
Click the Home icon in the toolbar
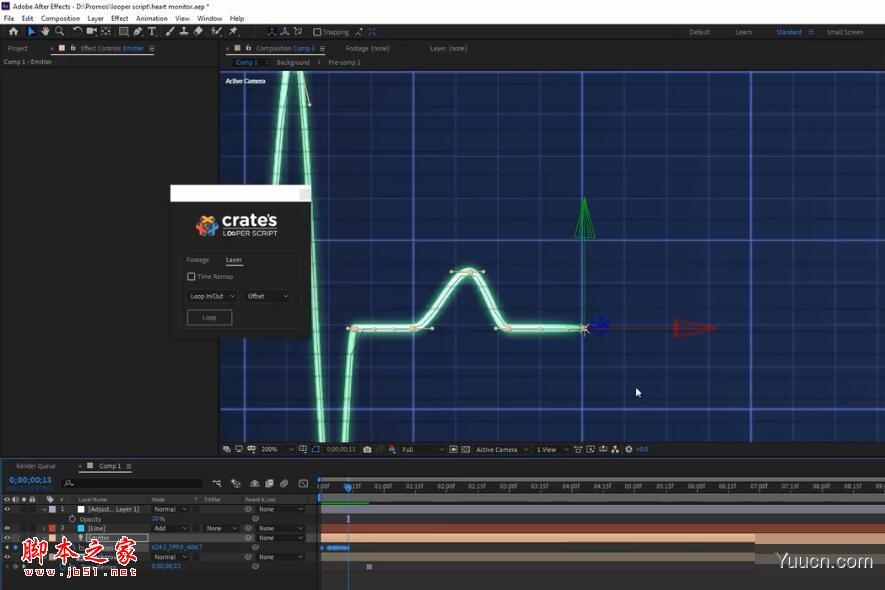[x=14, y=32]
